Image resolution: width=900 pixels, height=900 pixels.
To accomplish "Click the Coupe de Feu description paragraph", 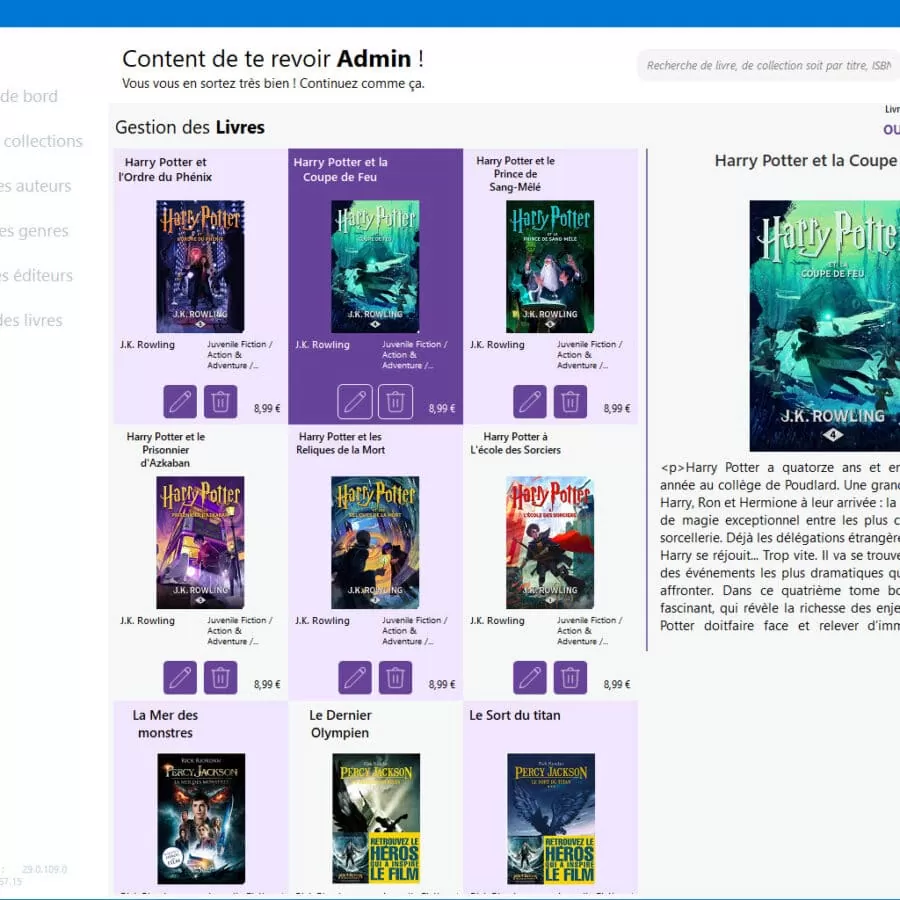I will 780,546.
